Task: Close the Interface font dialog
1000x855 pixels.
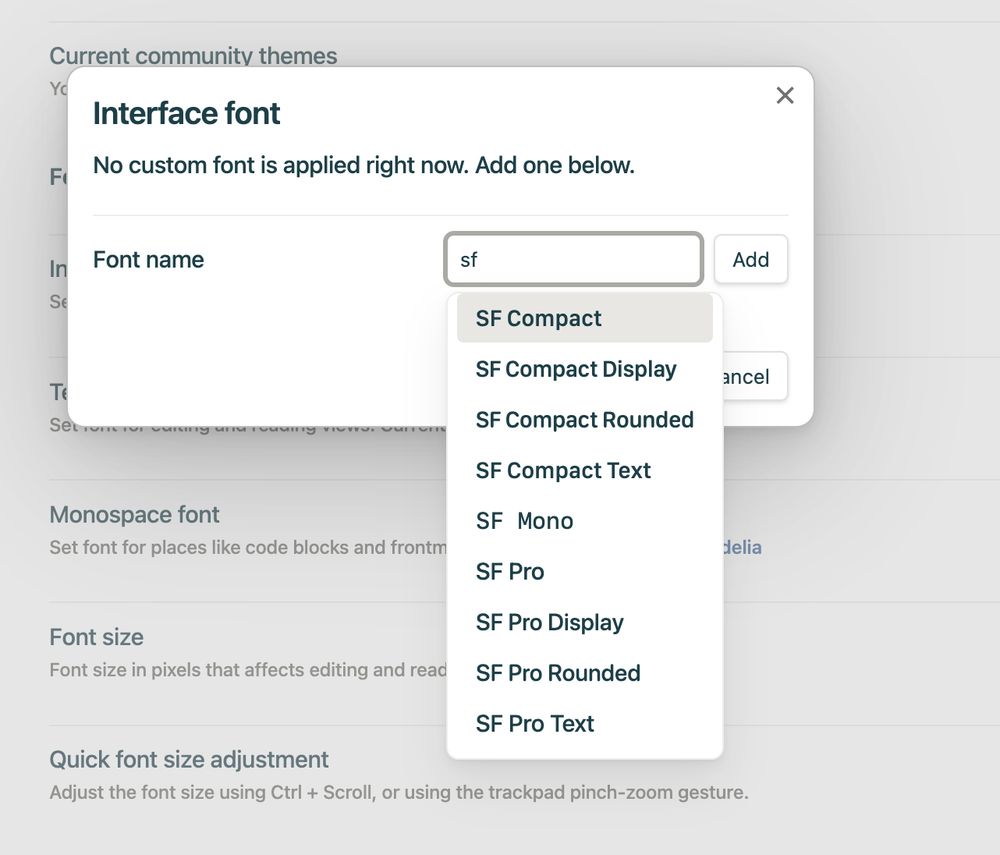Action: pyautogui.click(x=785, y=96)
